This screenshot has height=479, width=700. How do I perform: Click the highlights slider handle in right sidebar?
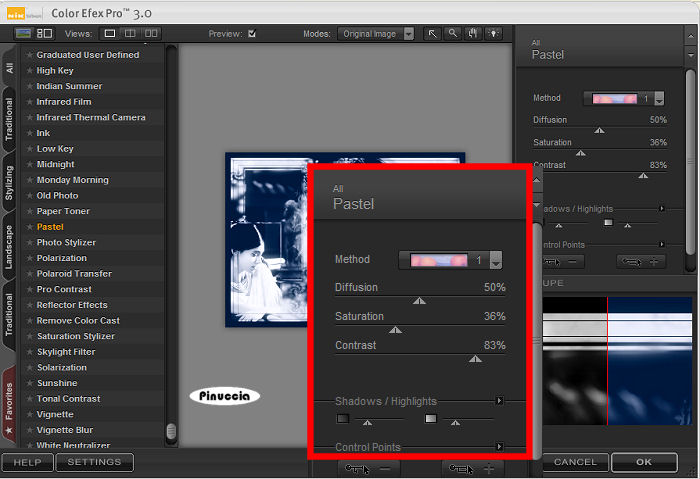coord(628,226)
